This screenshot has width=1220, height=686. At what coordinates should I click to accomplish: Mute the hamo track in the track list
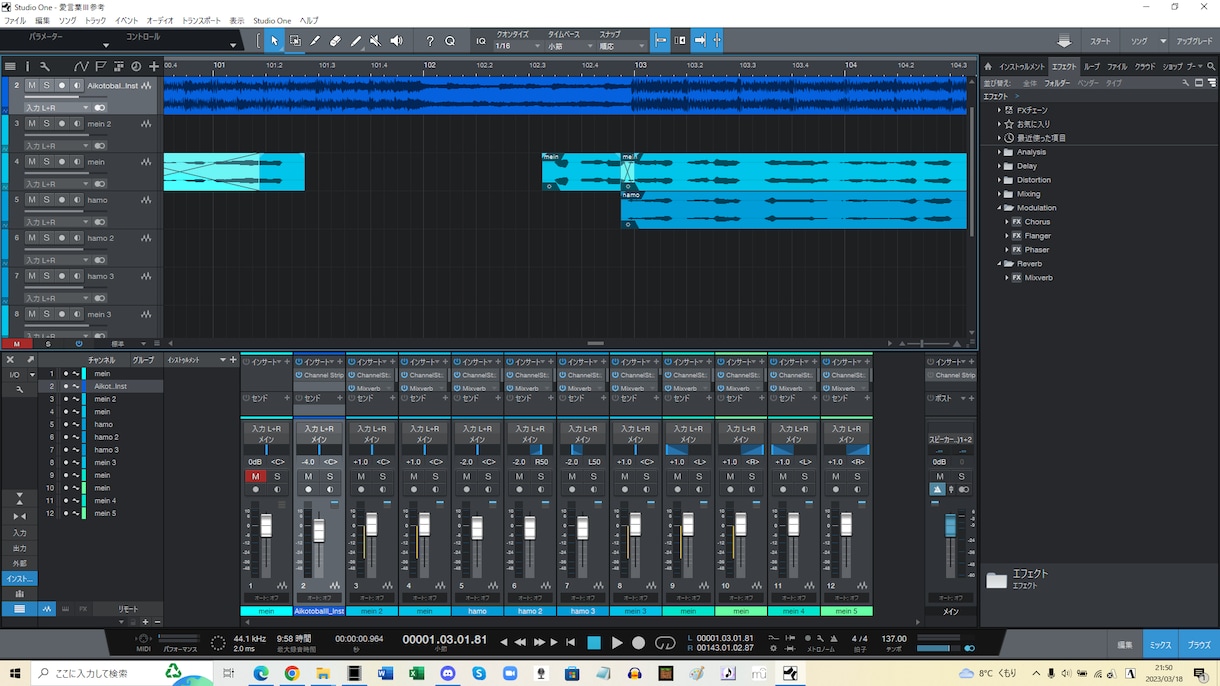(31, 200)
